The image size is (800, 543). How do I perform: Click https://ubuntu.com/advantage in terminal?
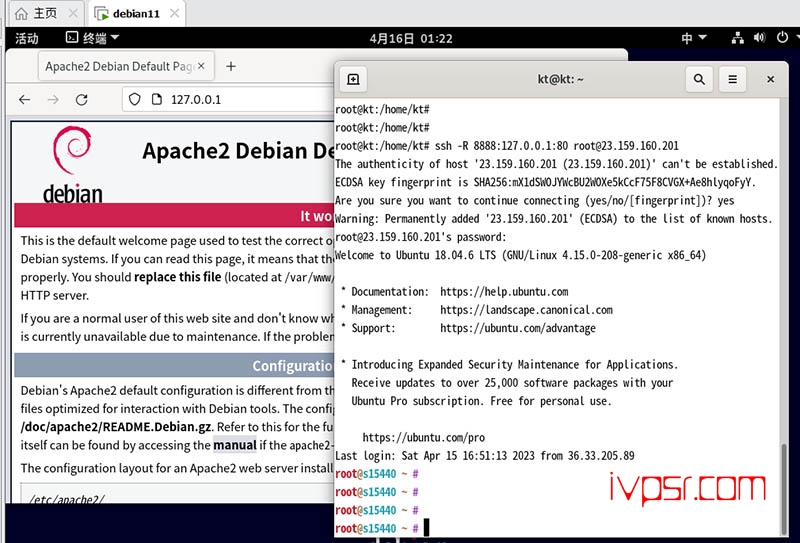click(x=517, y=328)
